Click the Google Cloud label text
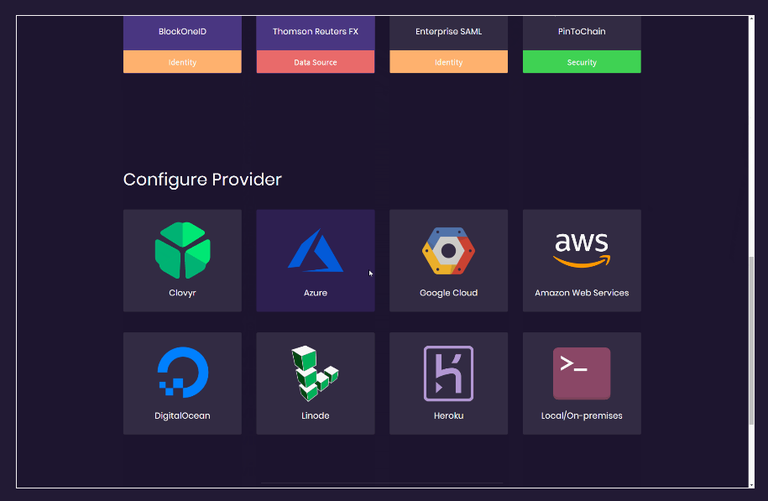The width and height of the screenshot is (768, 501). coord(449,293)
